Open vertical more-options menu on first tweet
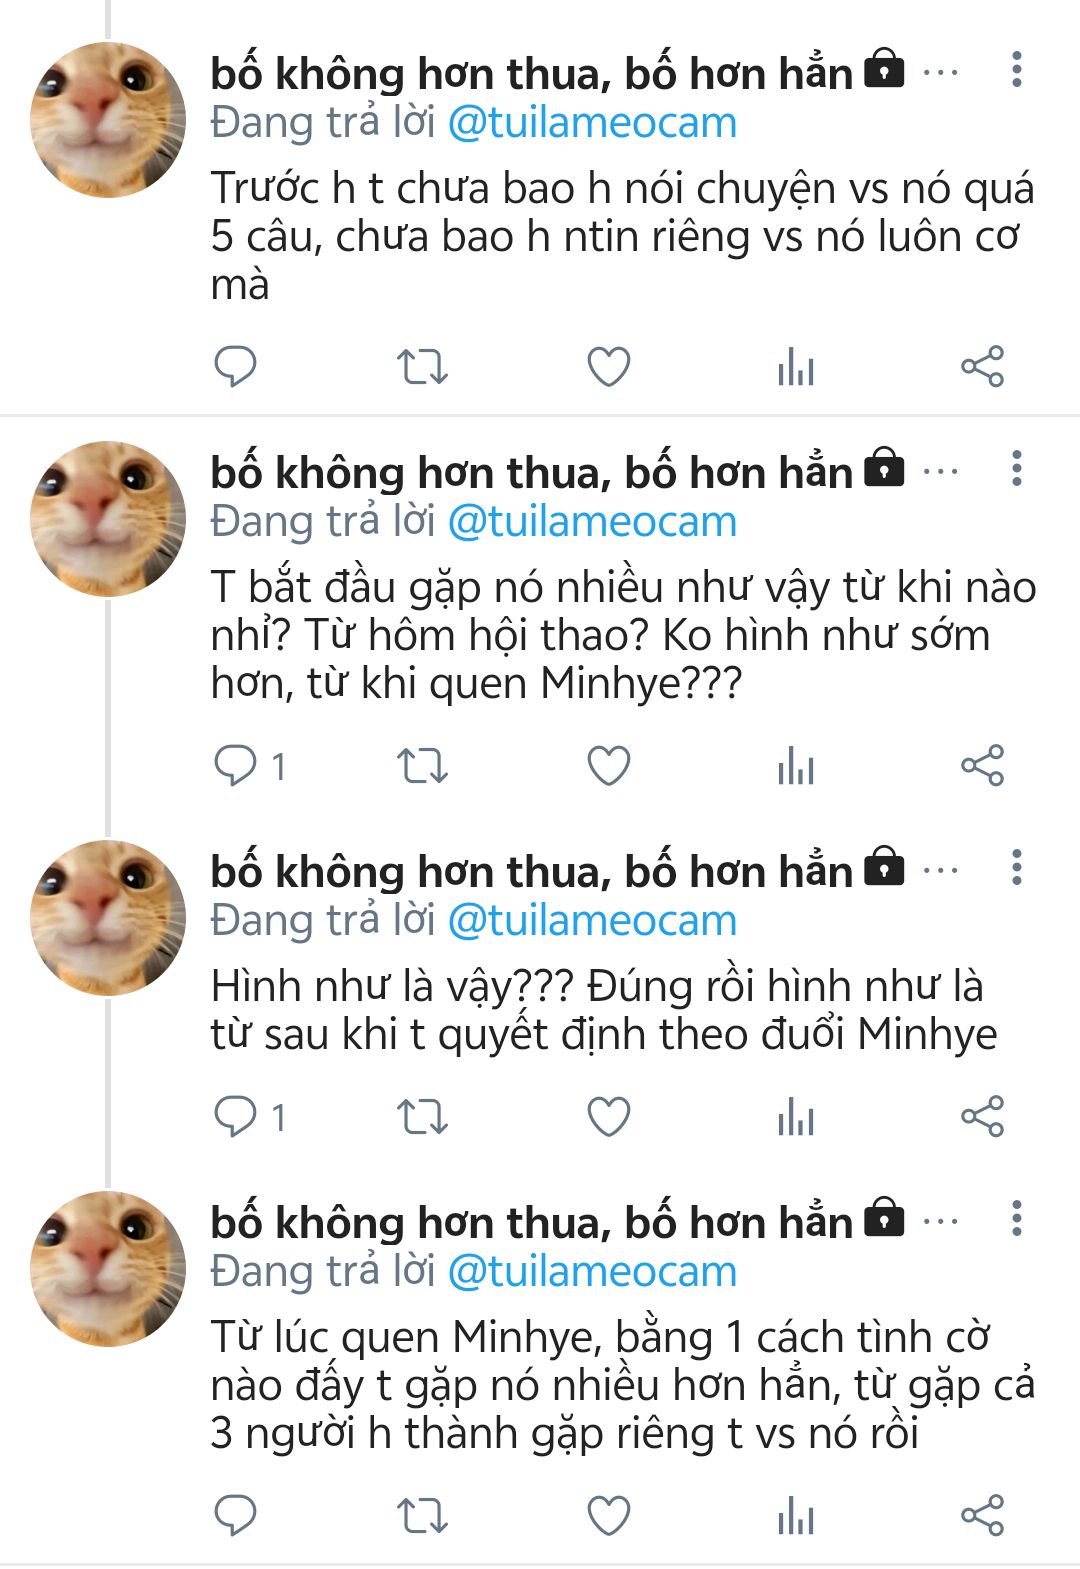The height and width of the screenshot is (1569, 1080). (1016, 71)
